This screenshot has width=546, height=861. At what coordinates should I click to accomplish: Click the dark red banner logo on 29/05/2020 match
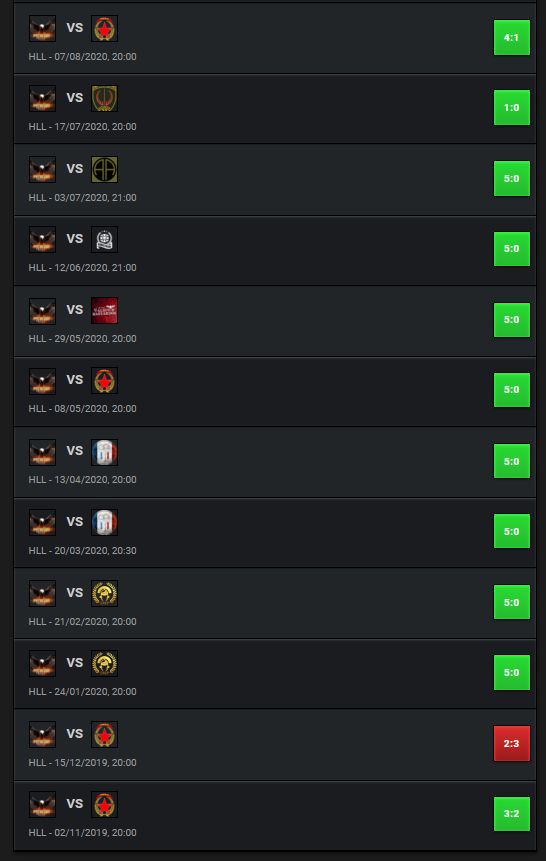pos(104,311)
